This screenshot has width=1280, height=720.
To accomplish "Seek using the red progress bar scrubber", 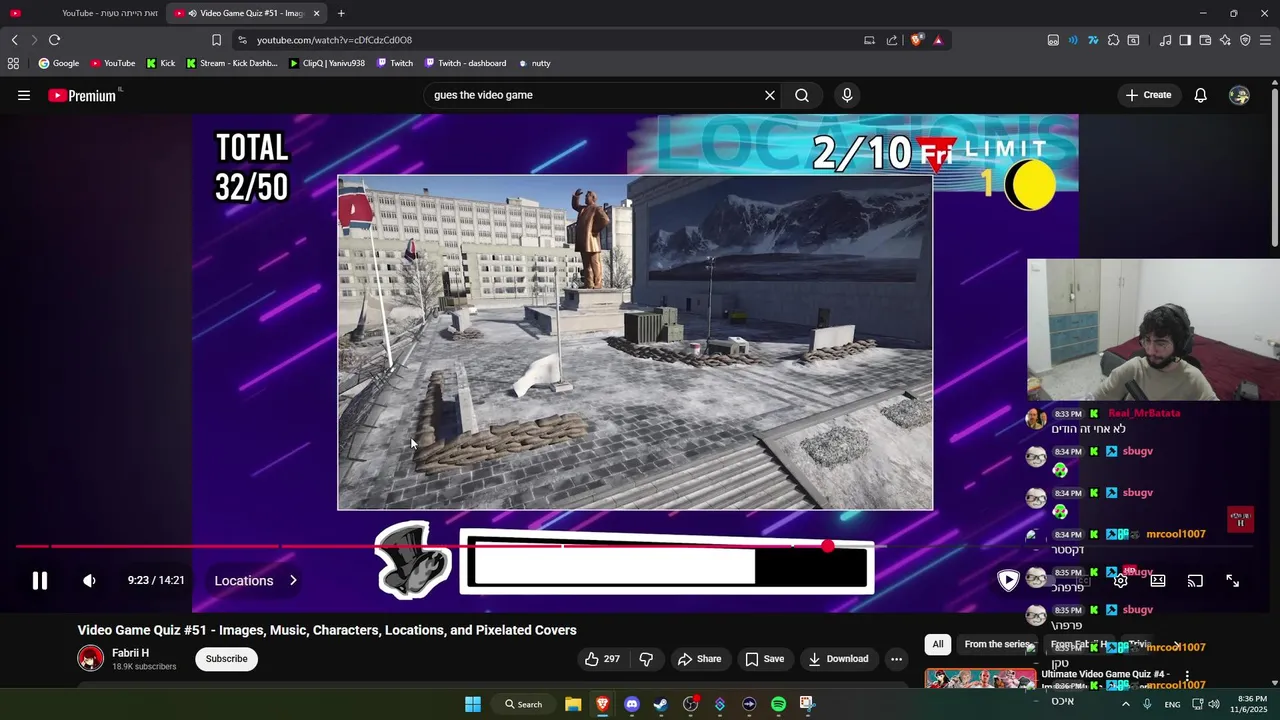I will click(x=828, y=546).
